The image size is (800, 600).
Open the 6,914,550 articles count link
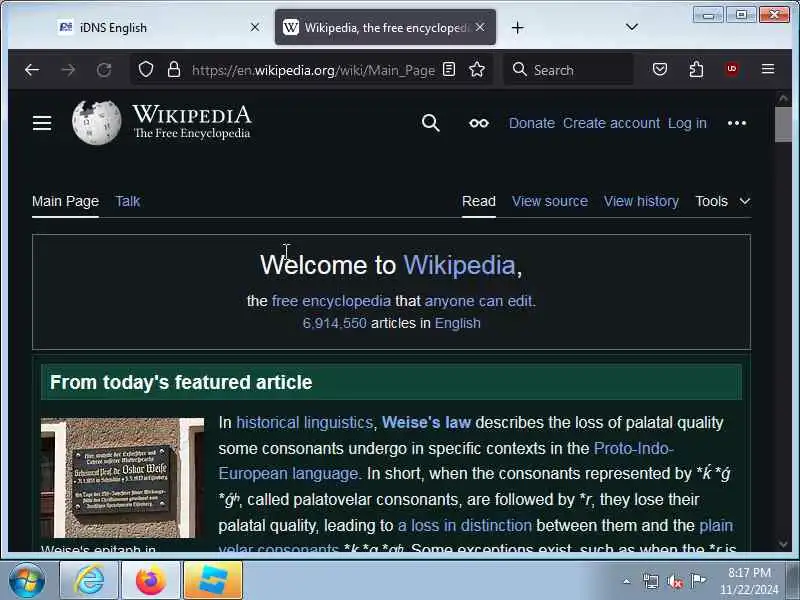tap(334, 323)
